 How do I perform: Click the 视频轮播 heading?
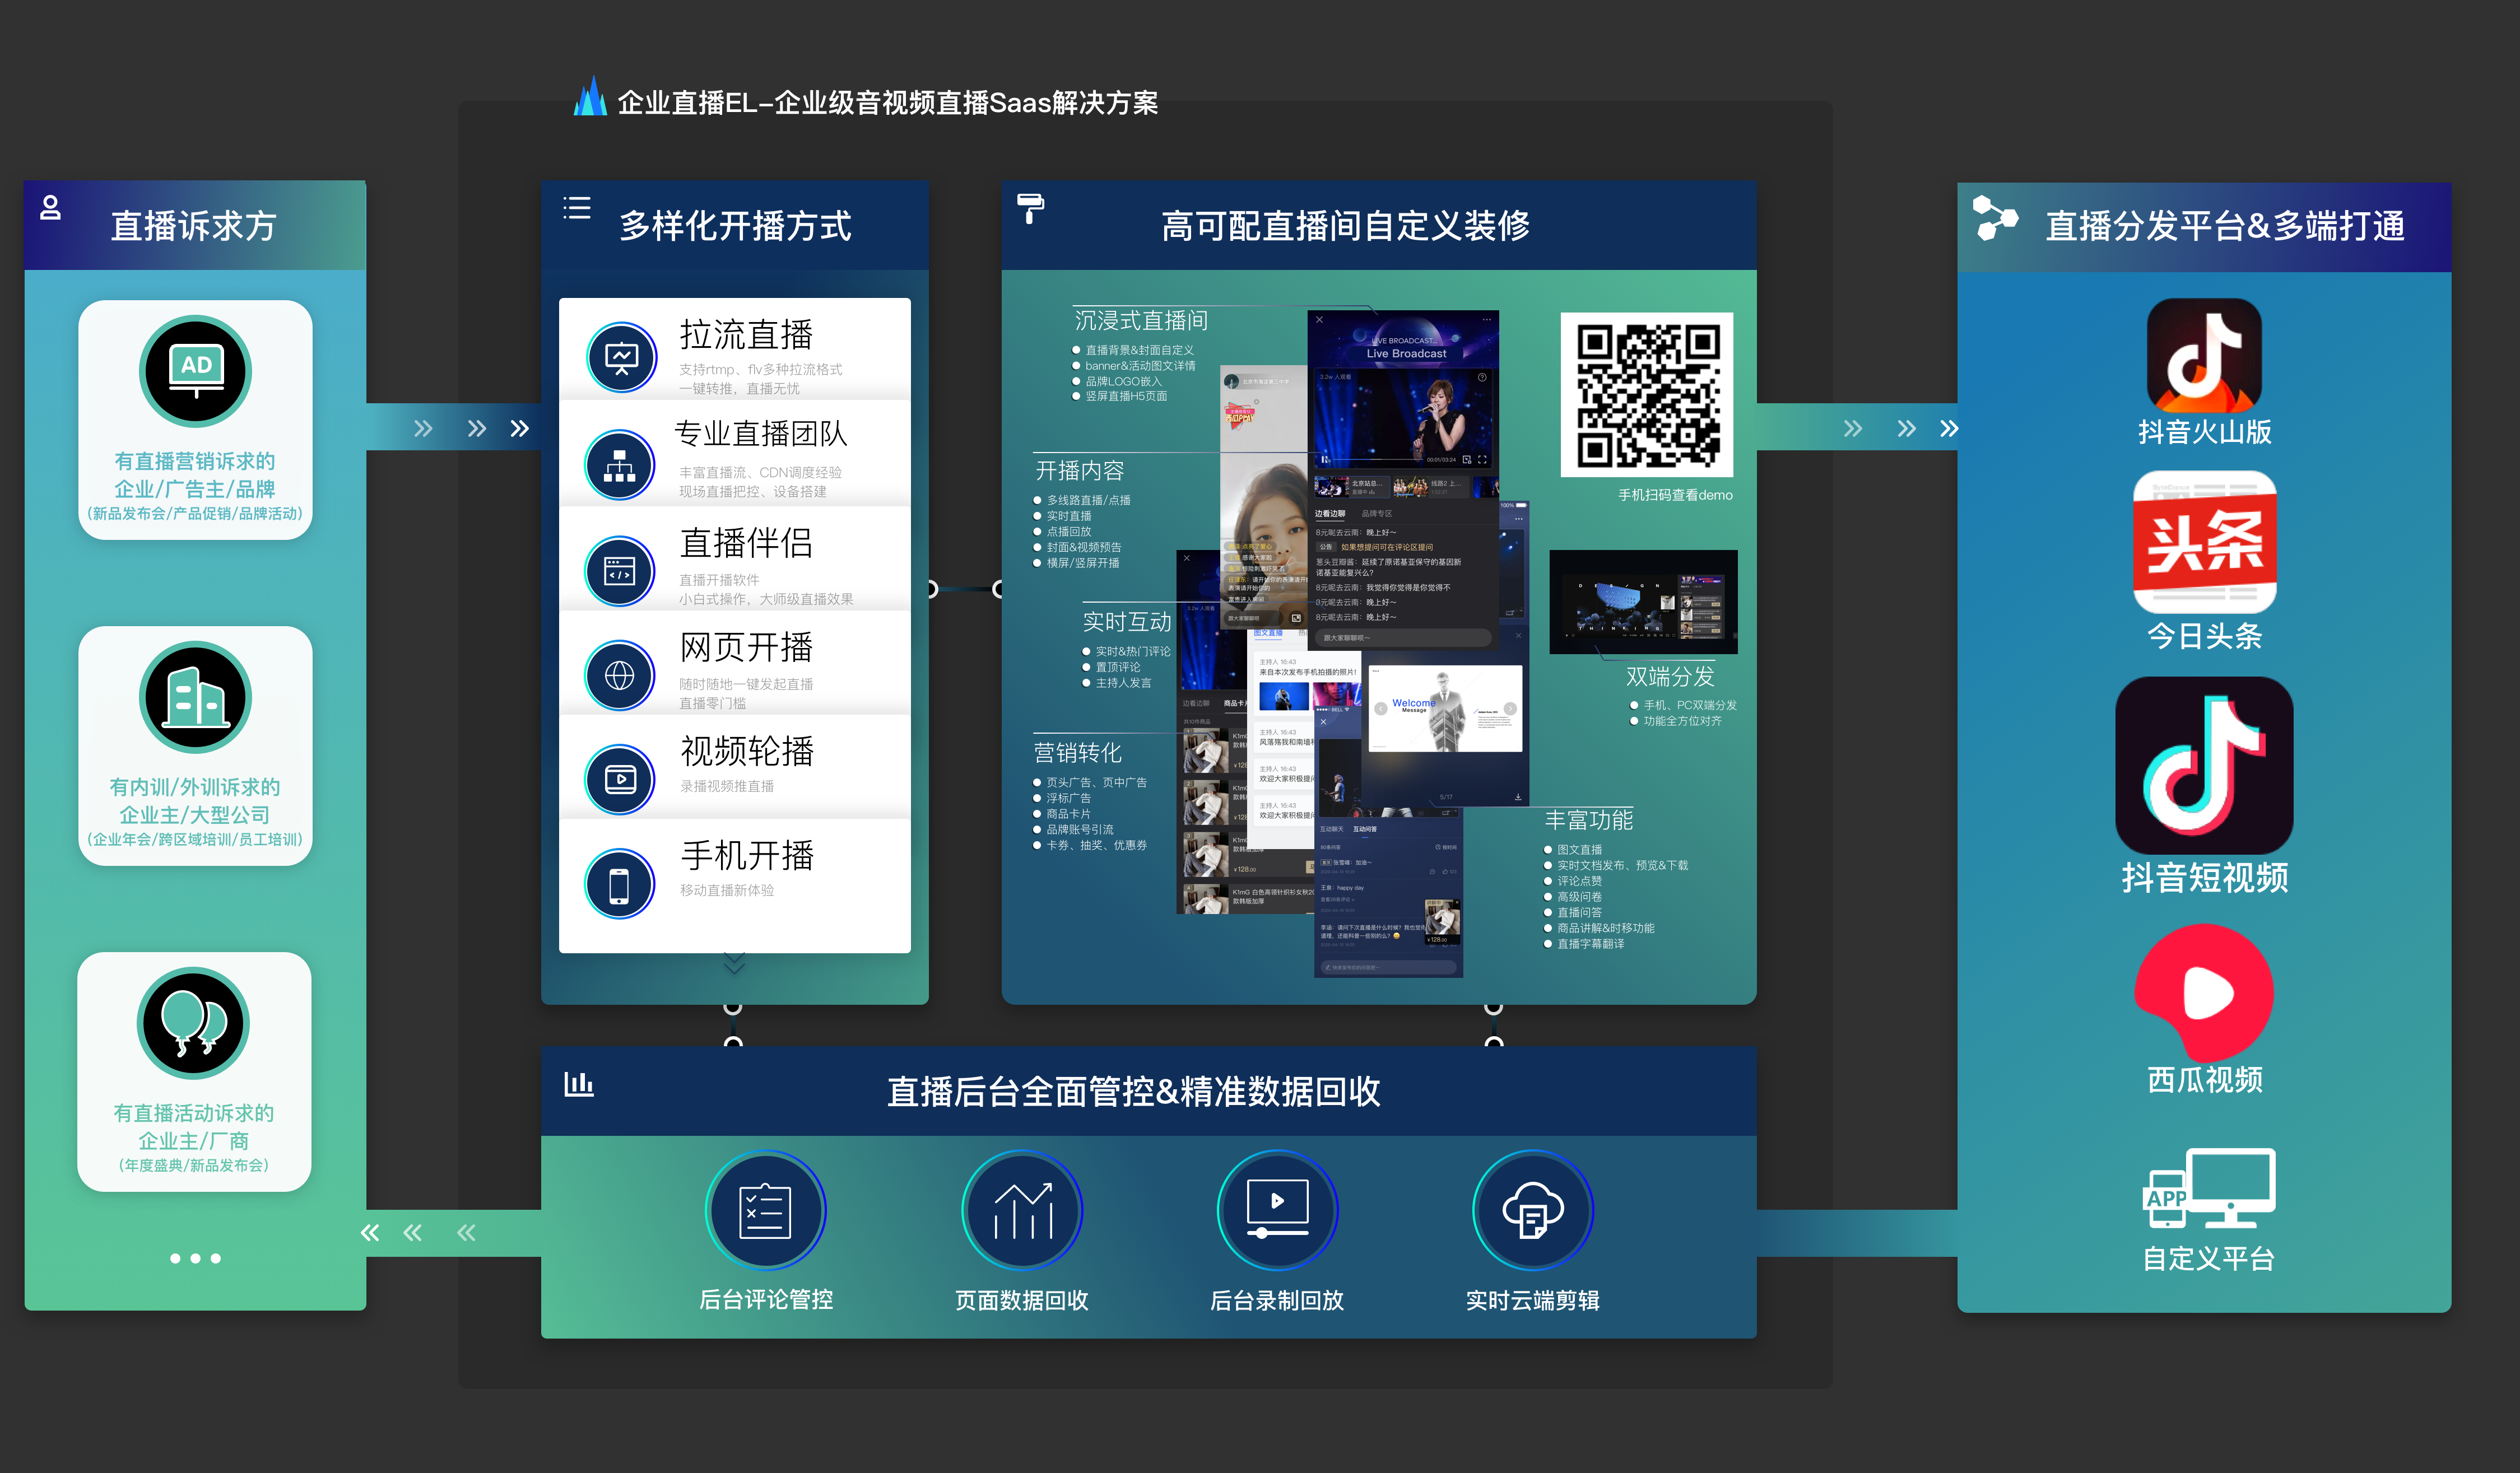pos(747,751)
